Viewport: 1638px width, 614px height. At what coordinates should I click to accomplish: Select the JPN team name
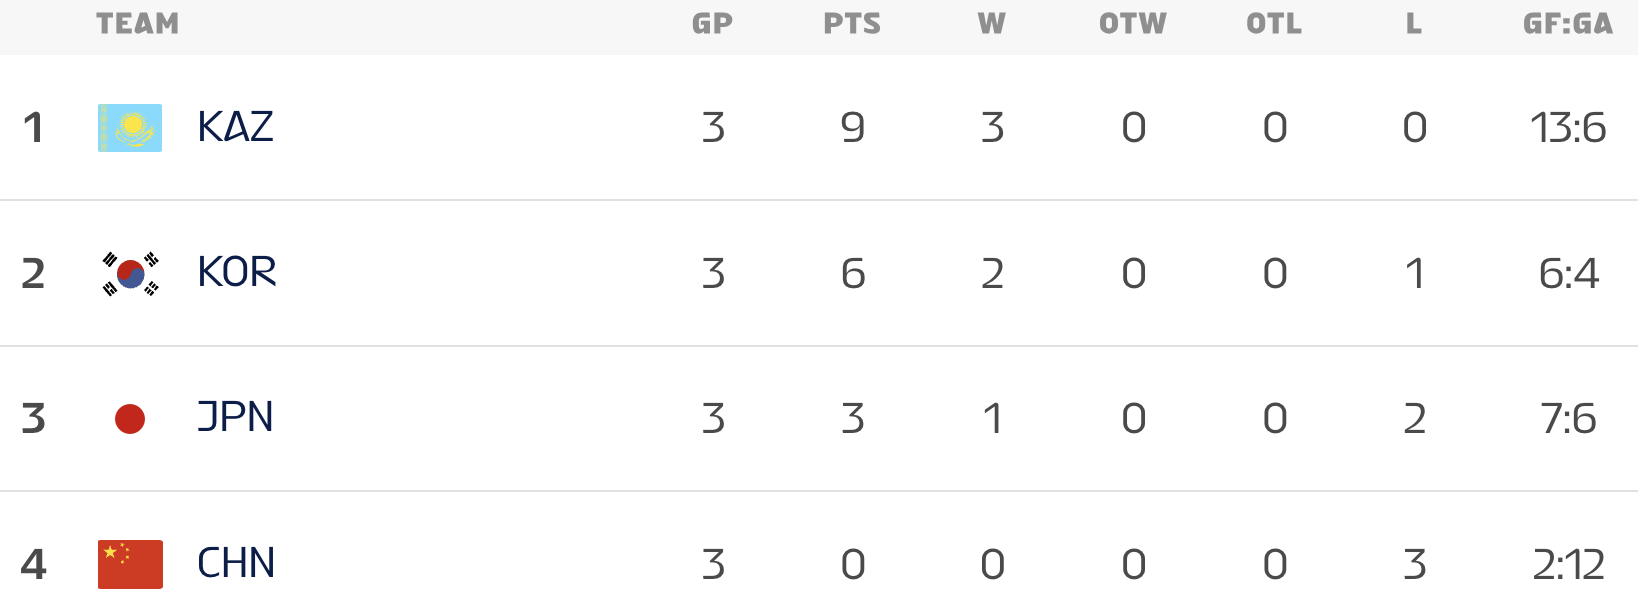click(235, 417)
